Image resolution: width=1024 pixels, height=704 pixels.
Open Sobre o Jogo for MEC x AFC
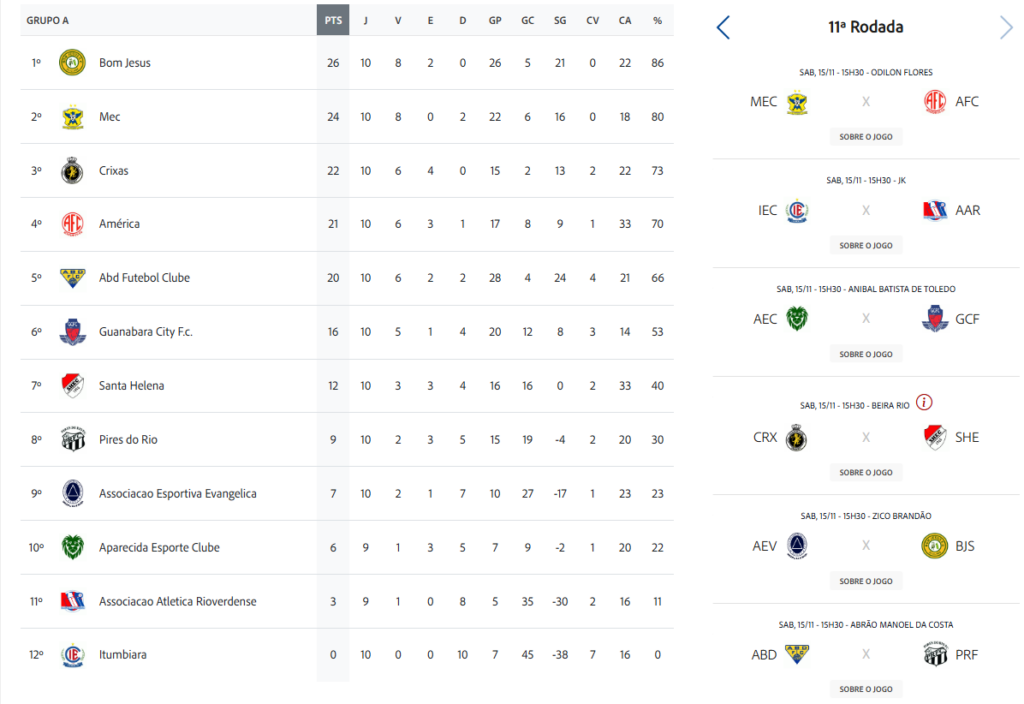point(865,137)
